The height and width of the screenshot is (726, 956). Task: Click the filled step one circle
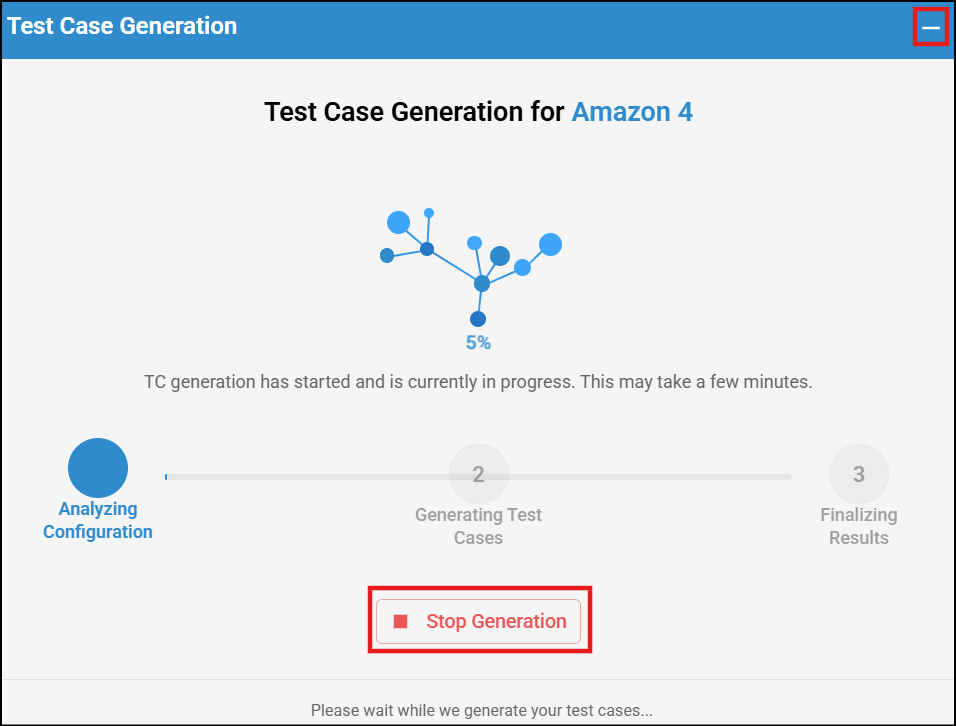pos(98,468)
